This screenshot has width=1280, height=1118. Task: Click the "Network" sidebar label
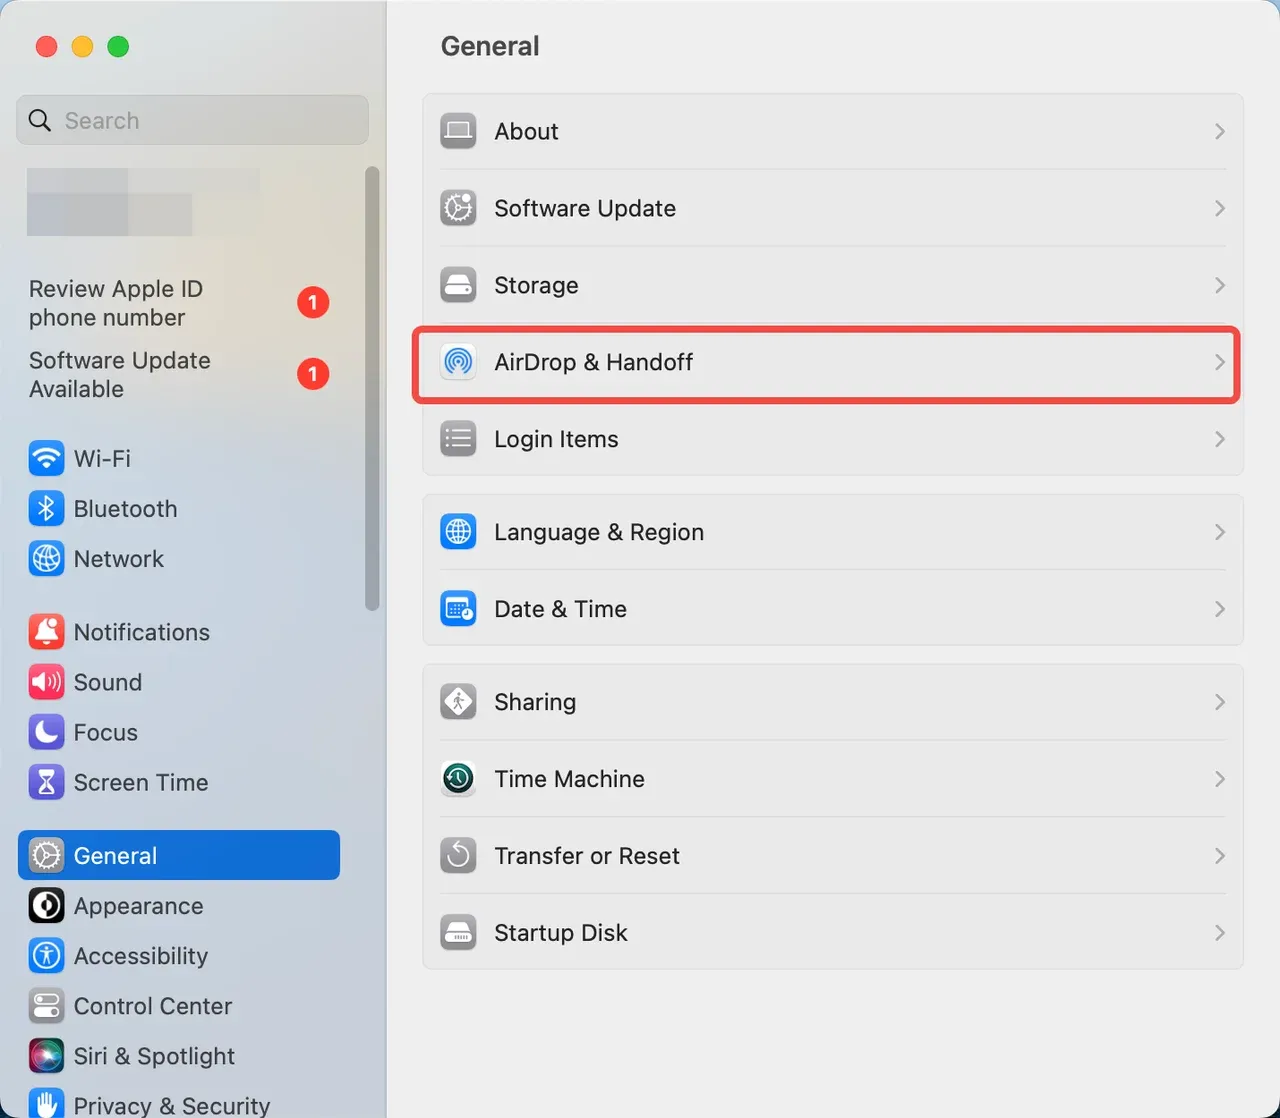pyautogui.click(x=119, y=559)
